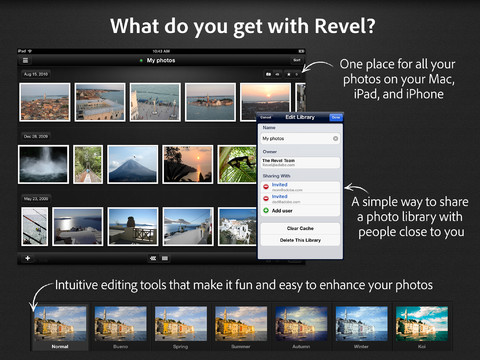Click the plus icon to add photos

(28, 258)
